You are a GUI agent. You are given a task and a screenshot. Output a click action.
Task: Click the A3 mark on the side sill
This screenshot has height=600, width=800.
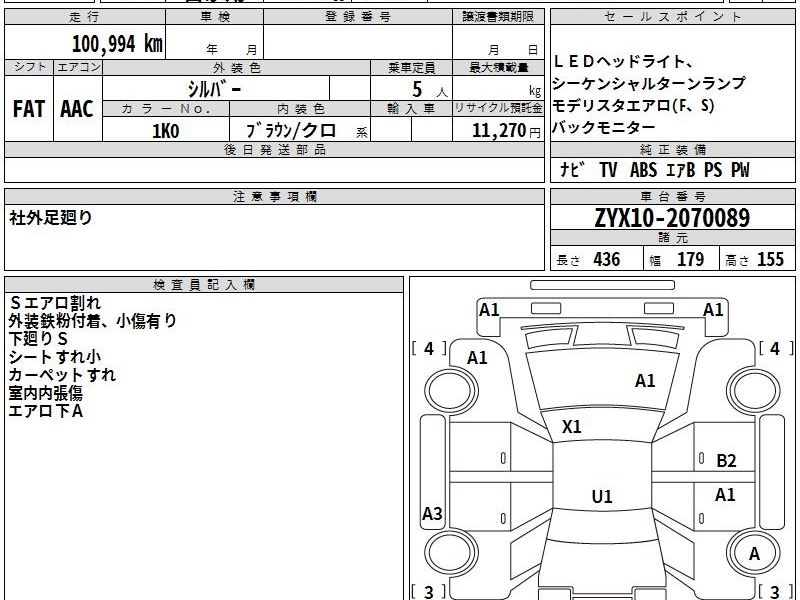[x=432, y=514]
